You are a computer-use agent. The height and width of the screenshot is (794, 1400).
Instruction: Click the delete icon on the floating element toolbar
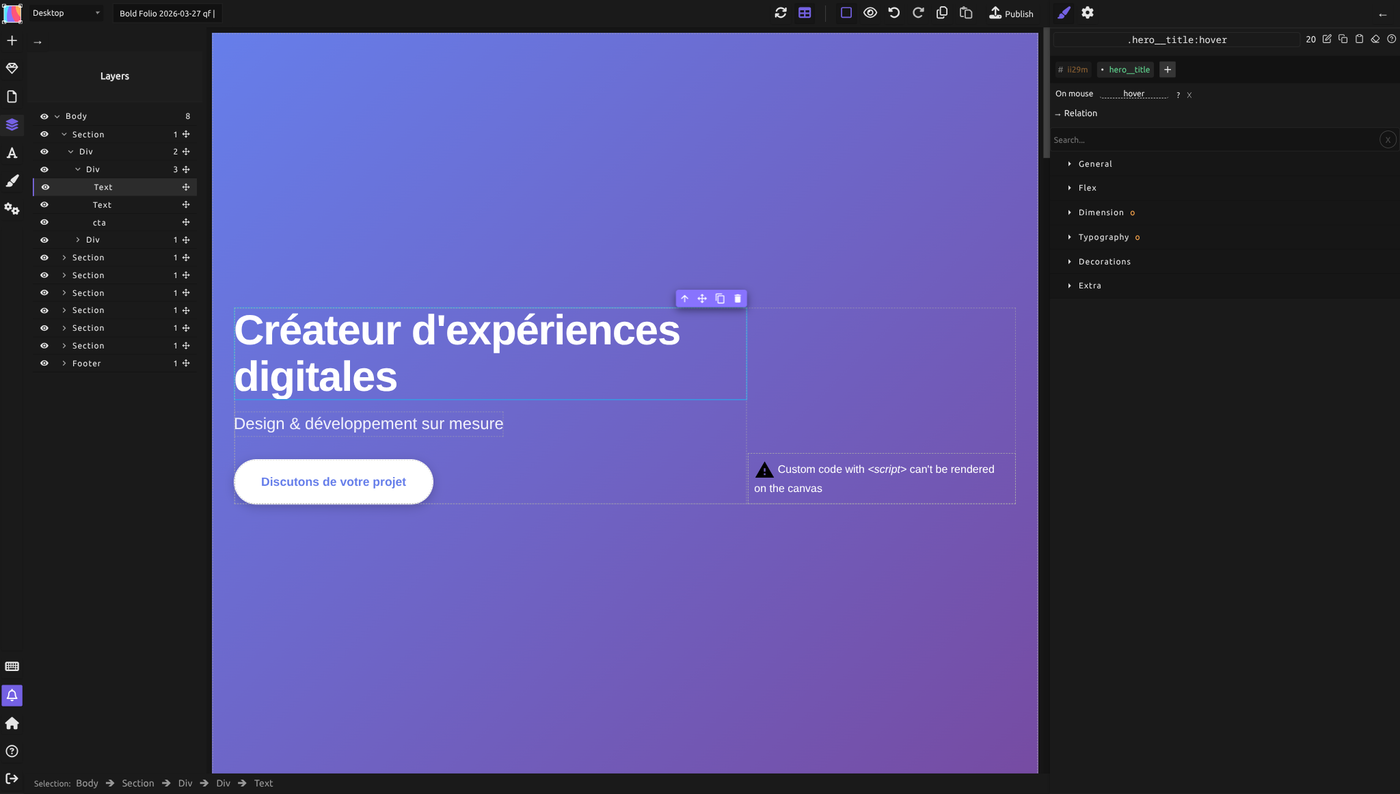(x=737, y=298)
